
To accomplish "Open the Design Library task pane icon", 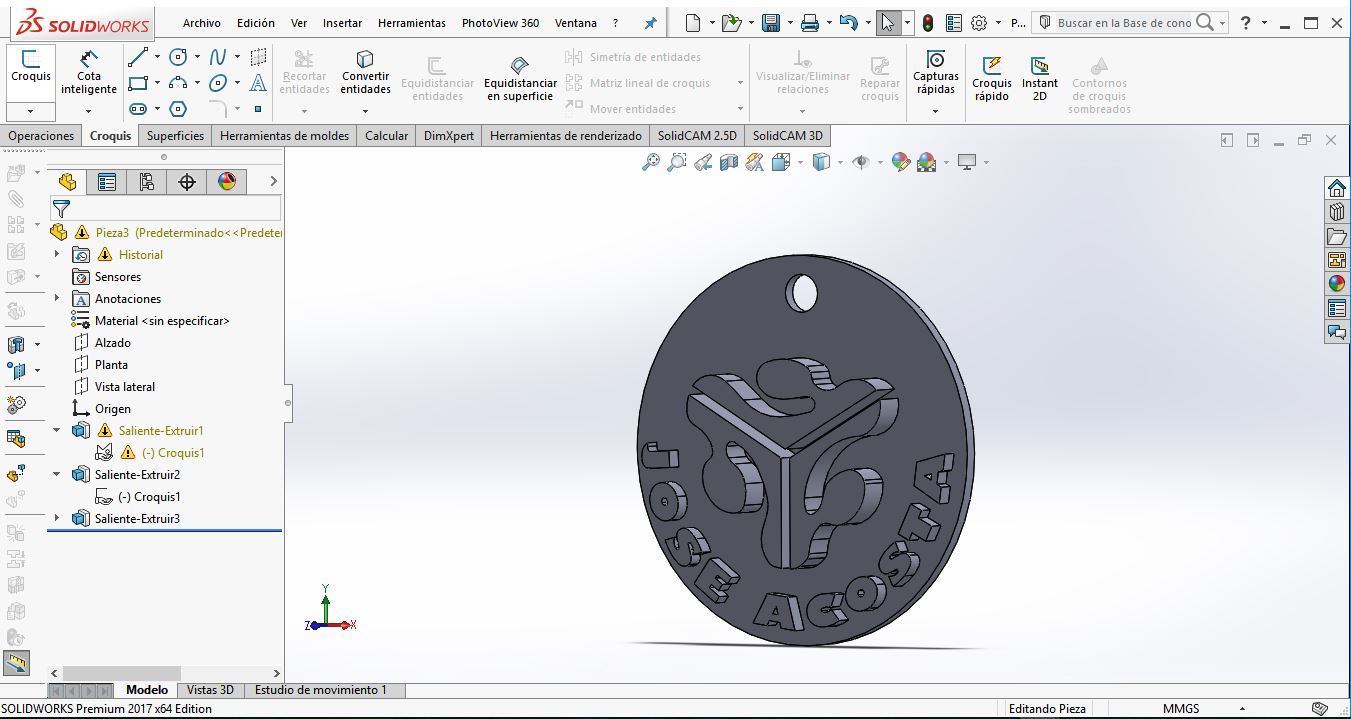I will [1337, 212].
